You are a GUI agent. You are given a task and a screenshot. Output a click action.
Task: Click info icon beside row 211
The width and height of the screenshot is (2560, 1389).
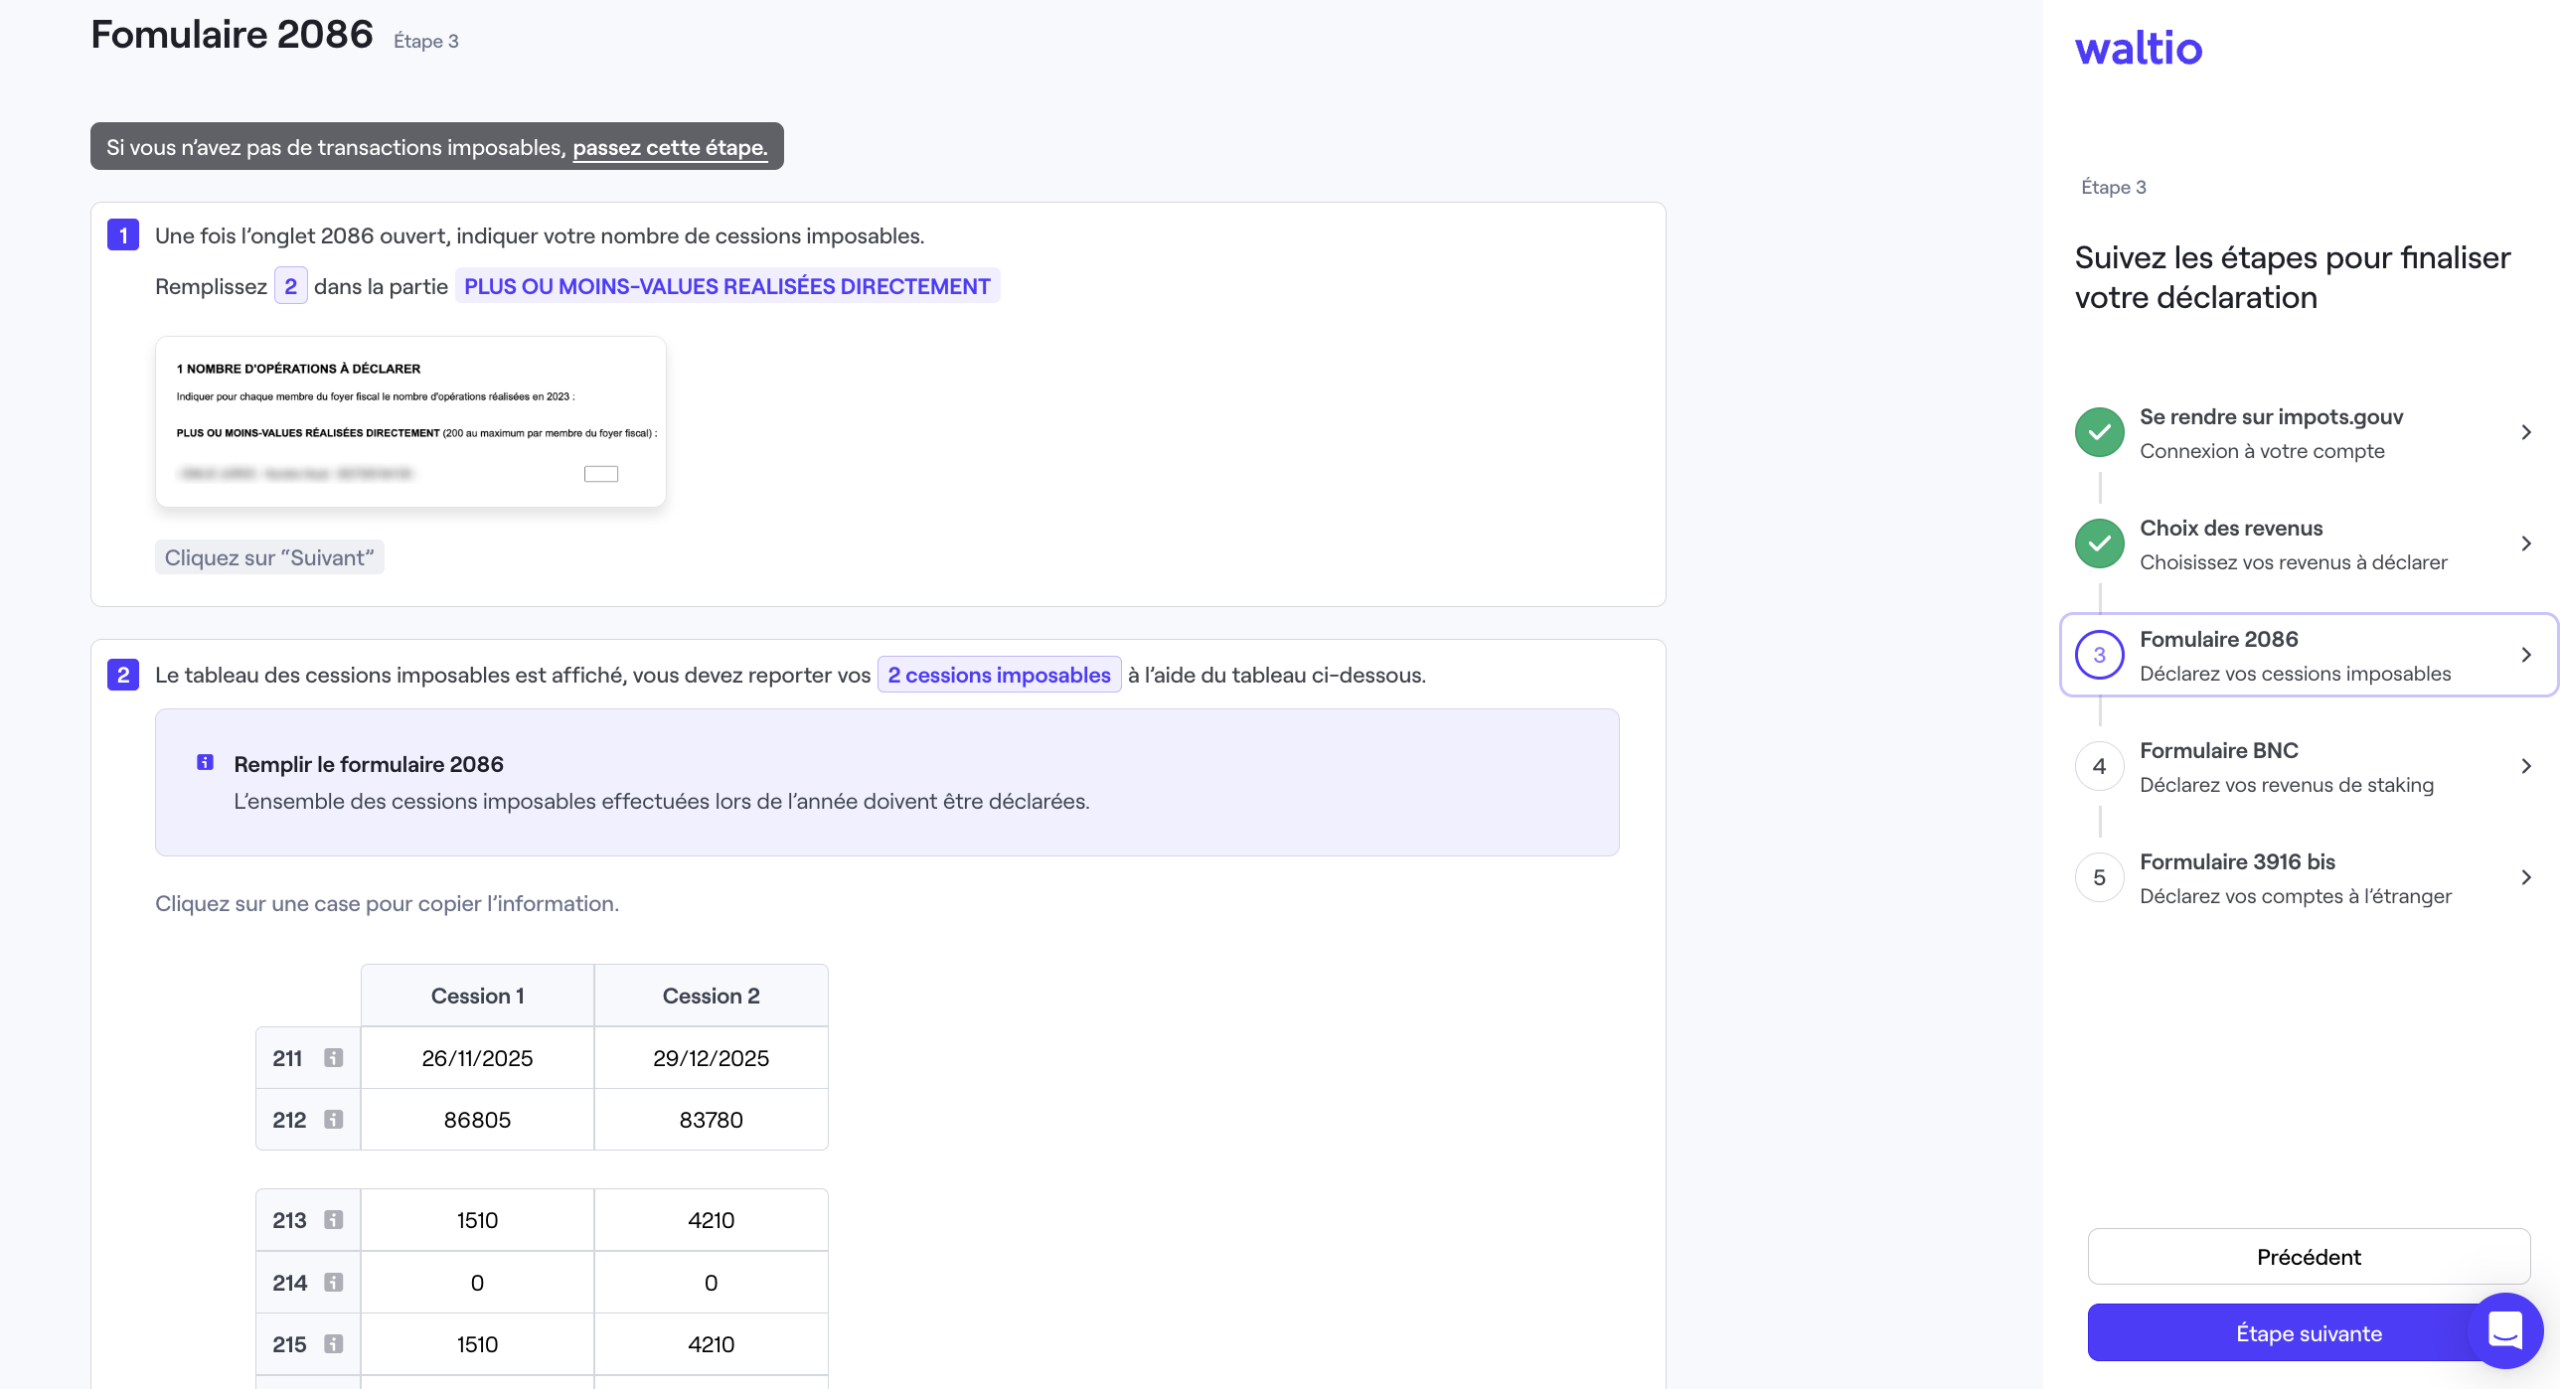click(333, 1058)
